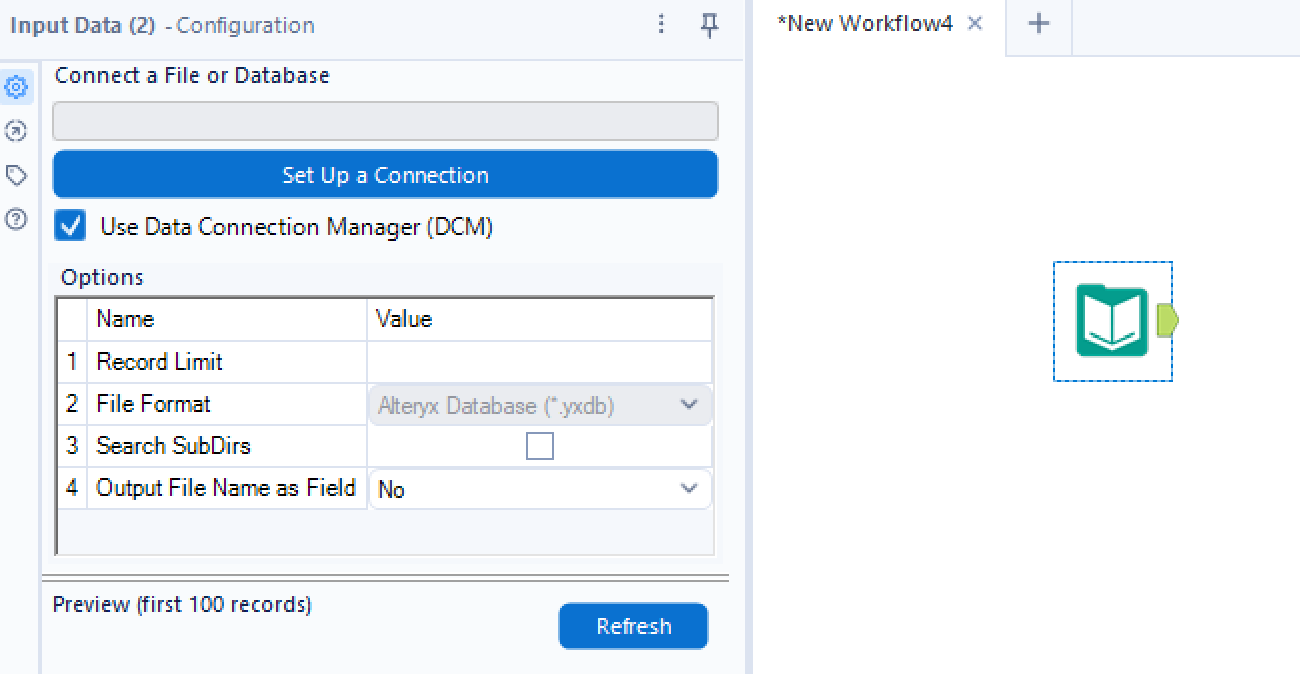Click the Input Data (2) panel title
The height and width of the screenshot is (674, 1300).
pyautogui.click(x=83, y=26)
